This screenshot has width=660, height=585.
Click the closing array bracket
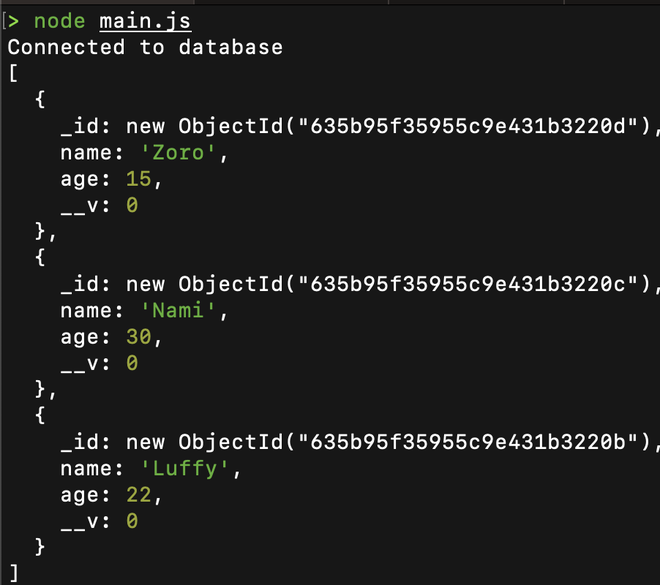(14, 573)
